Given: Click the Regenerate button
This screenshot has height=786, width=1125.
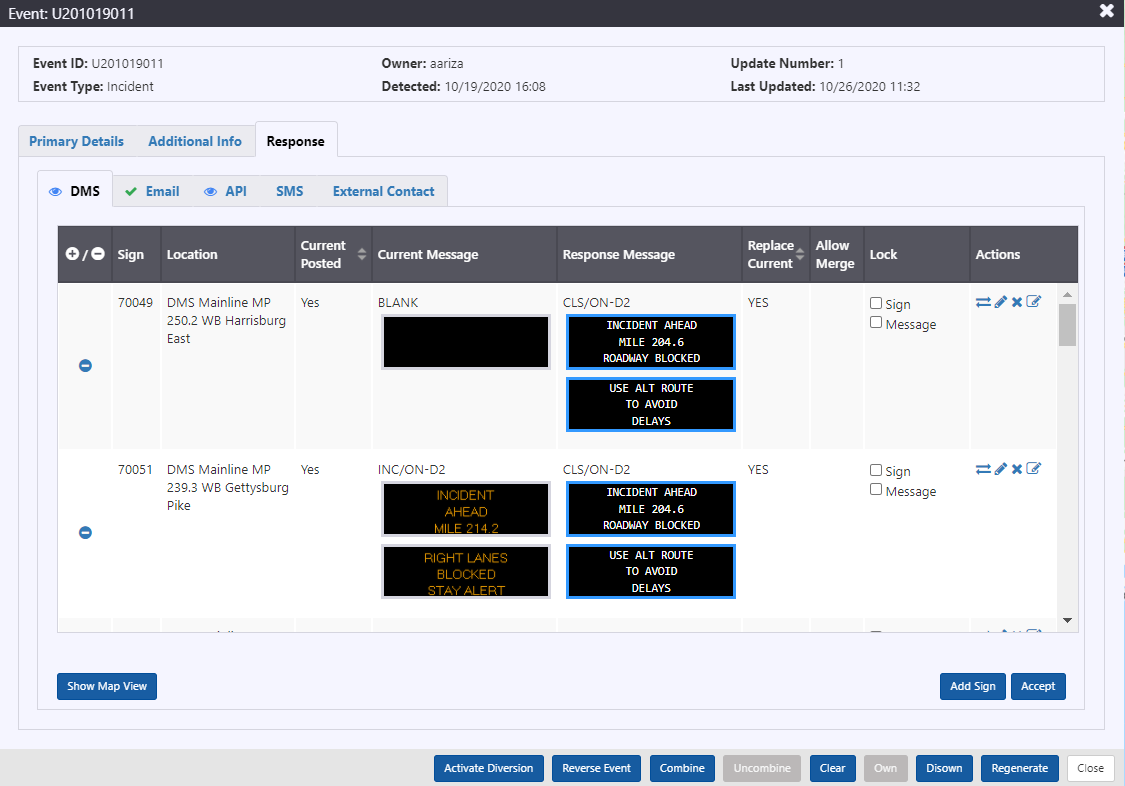Looking at the screenshot, I should [1020, 768].
